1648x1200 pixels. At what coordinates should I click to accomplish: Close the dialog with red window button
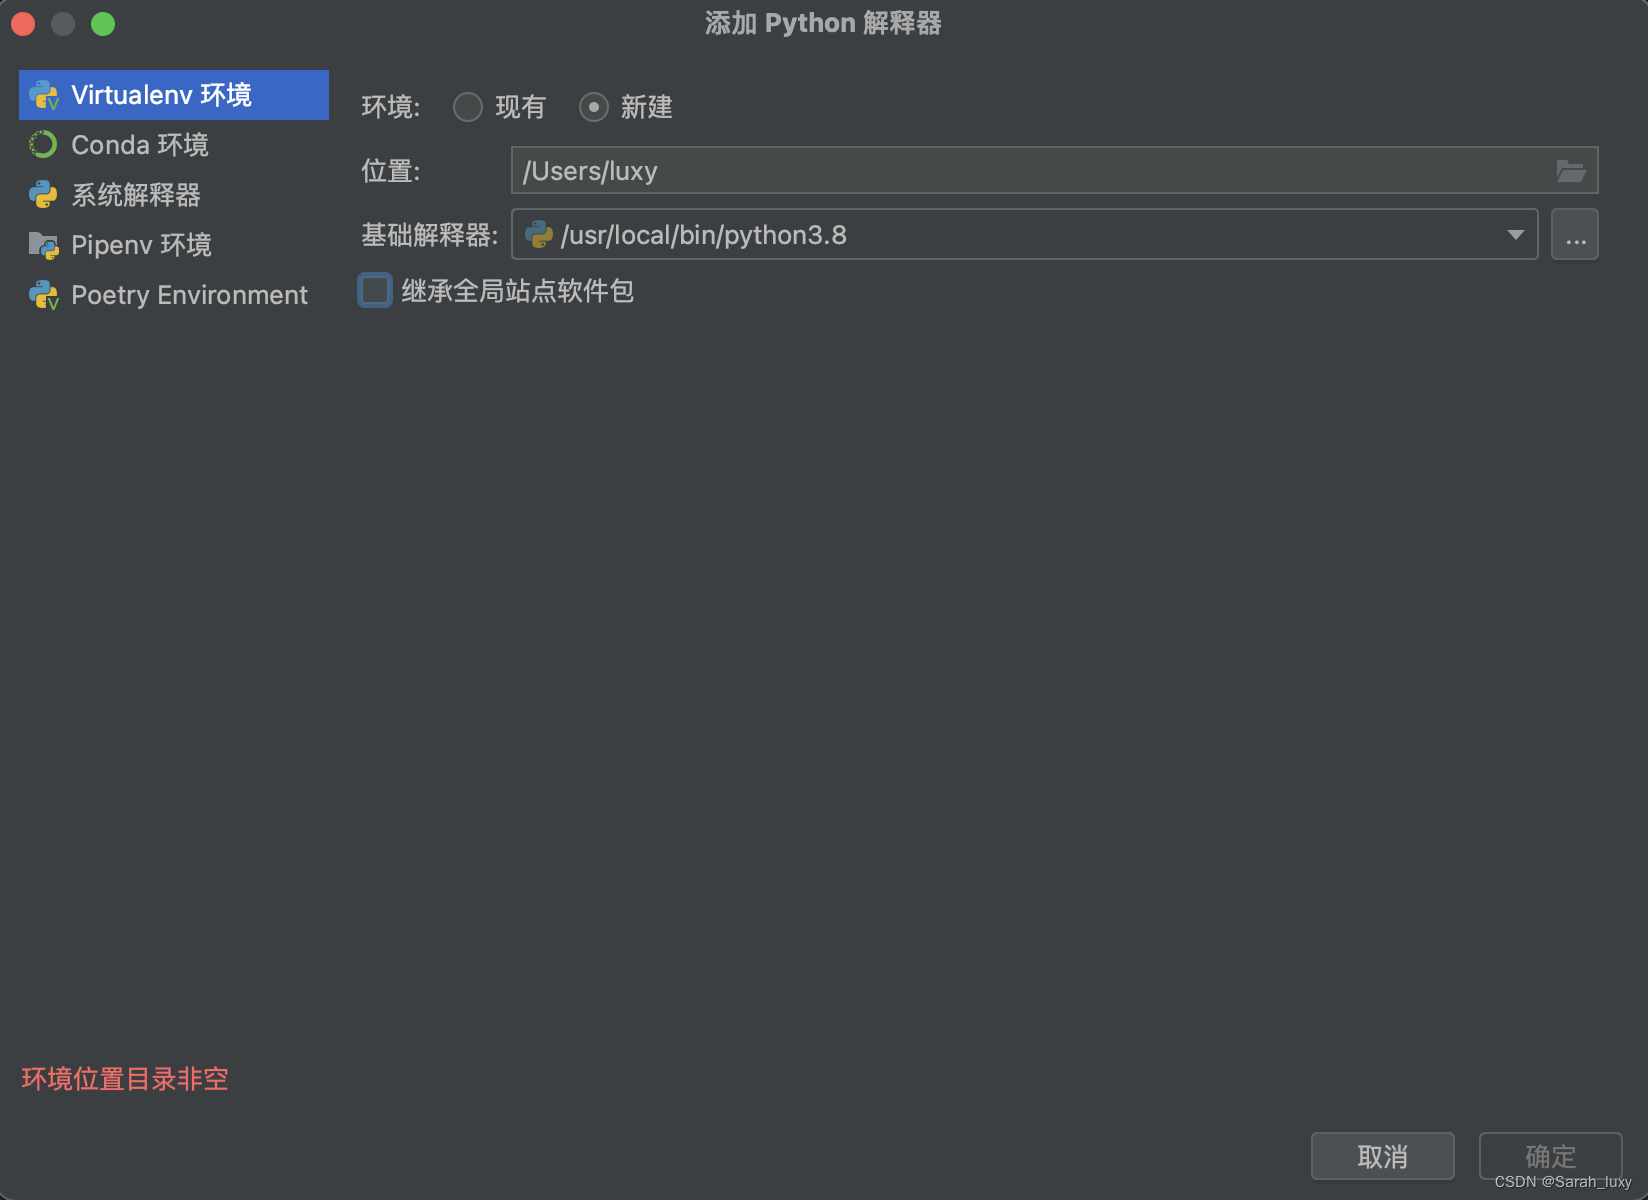pyautogui.click(x=23, y=23)
